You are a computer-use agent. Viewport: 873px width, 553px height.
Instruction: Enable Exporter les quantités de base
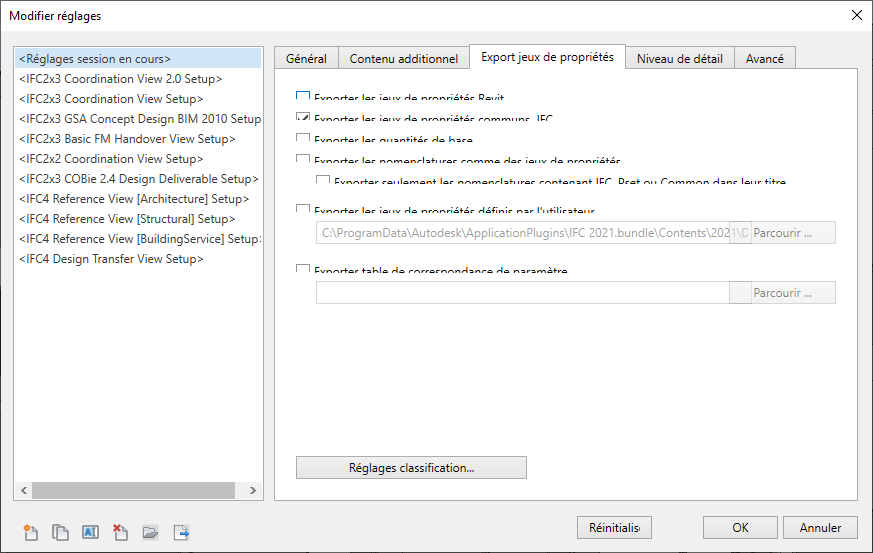point(303,138)
